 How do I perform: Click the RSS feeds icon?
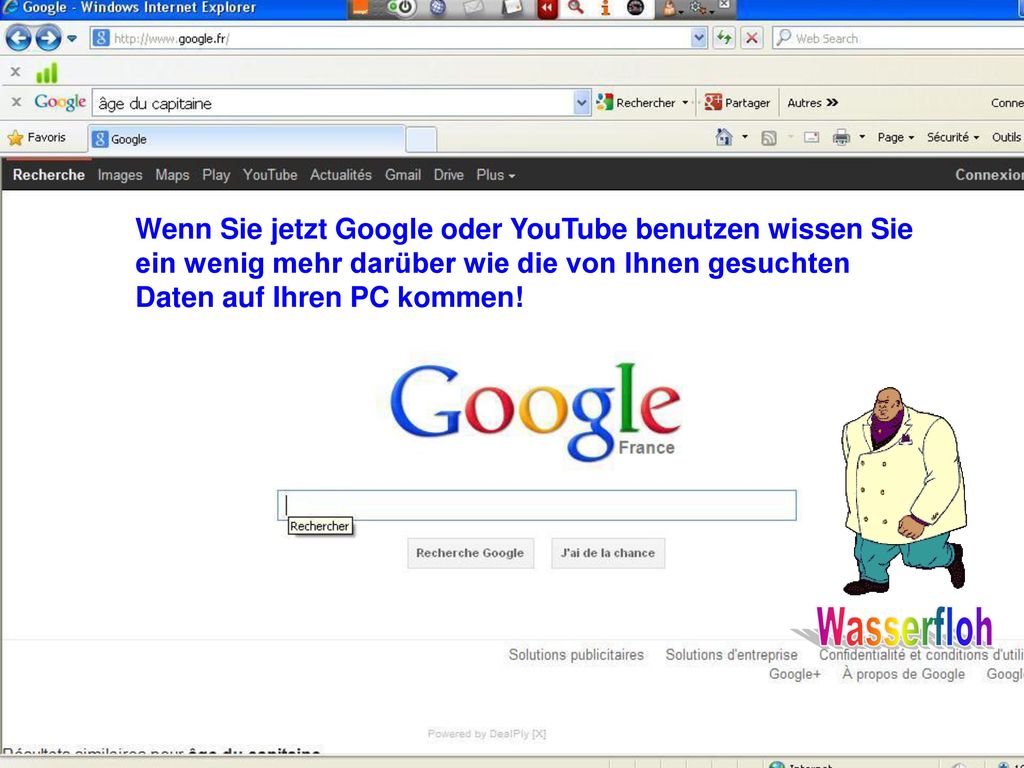pyautogui.click(x=769, y=138)
